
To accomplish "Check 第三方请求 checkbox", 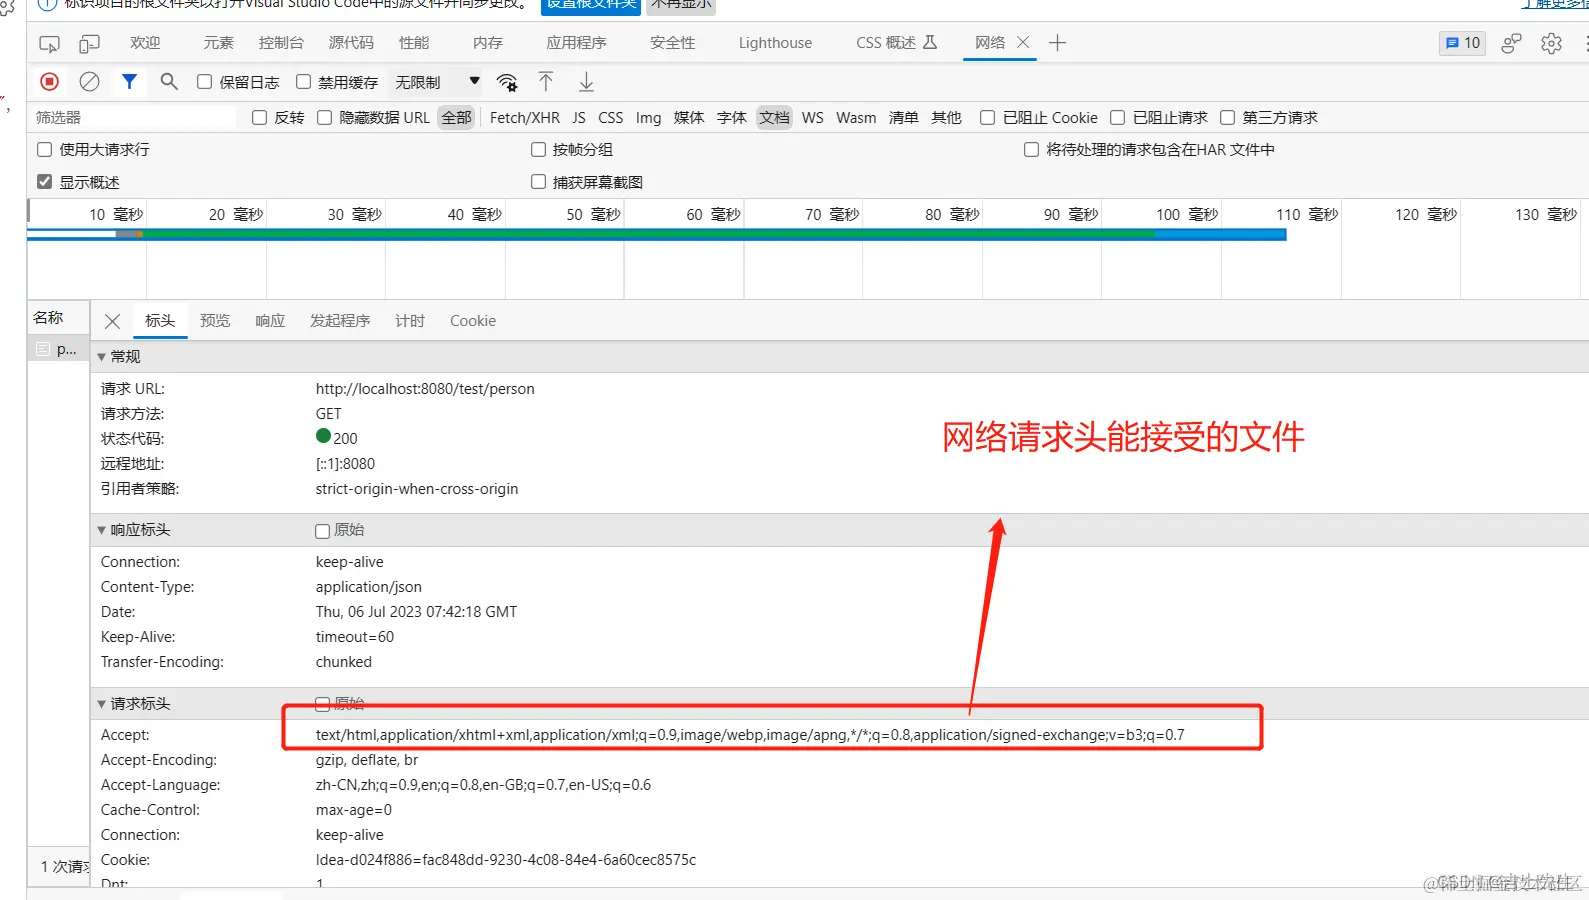I will click(1227, 118).
